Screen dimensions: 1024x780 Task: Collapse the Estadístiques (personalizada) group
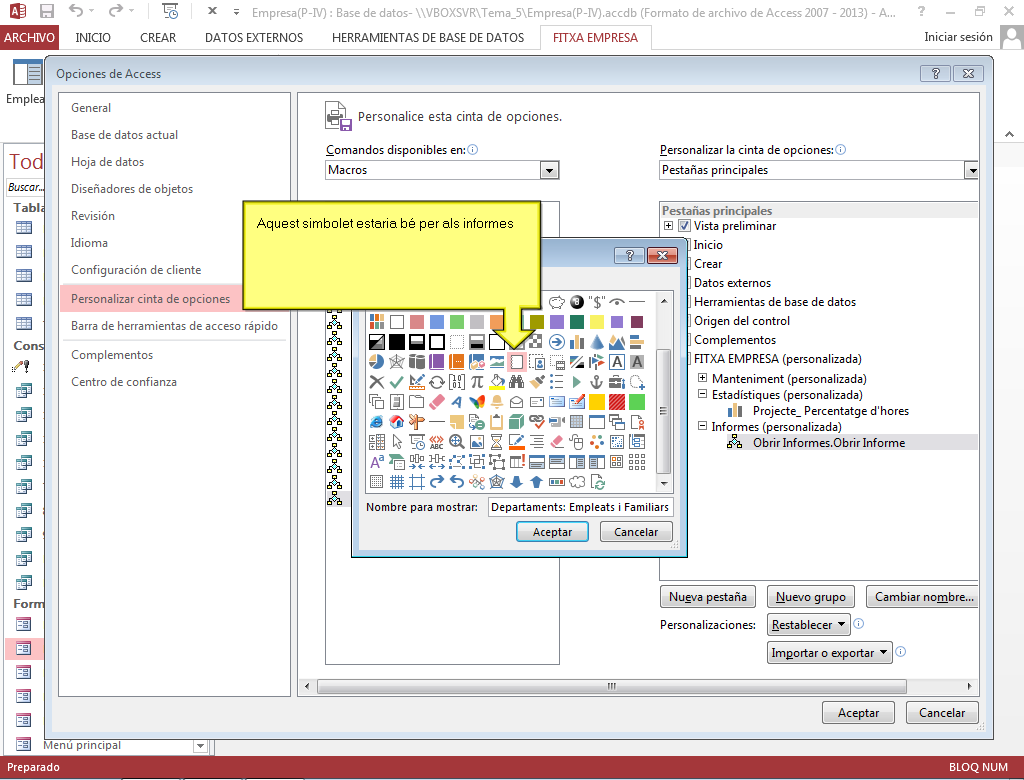coord(703,394)
